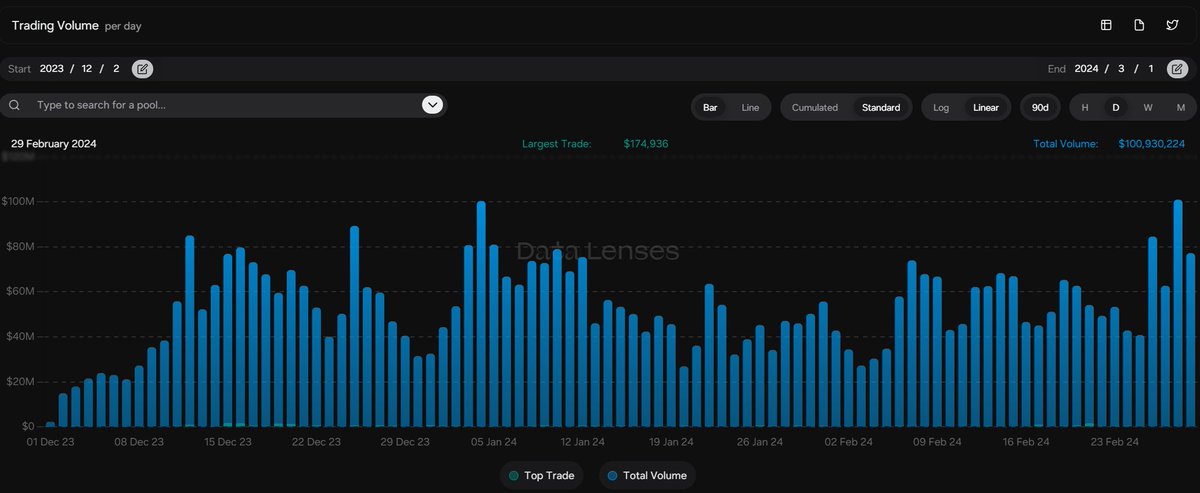Click the export document icon
The image size is (1200, 493).
click(1139, 25)
